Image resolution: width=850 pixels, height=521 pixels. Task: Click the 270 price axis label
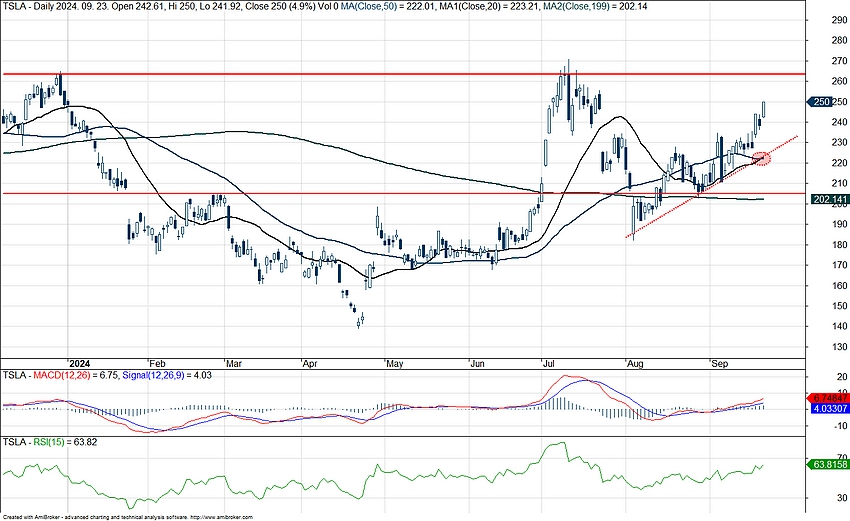pyautogui.click(x=839, y=61)
